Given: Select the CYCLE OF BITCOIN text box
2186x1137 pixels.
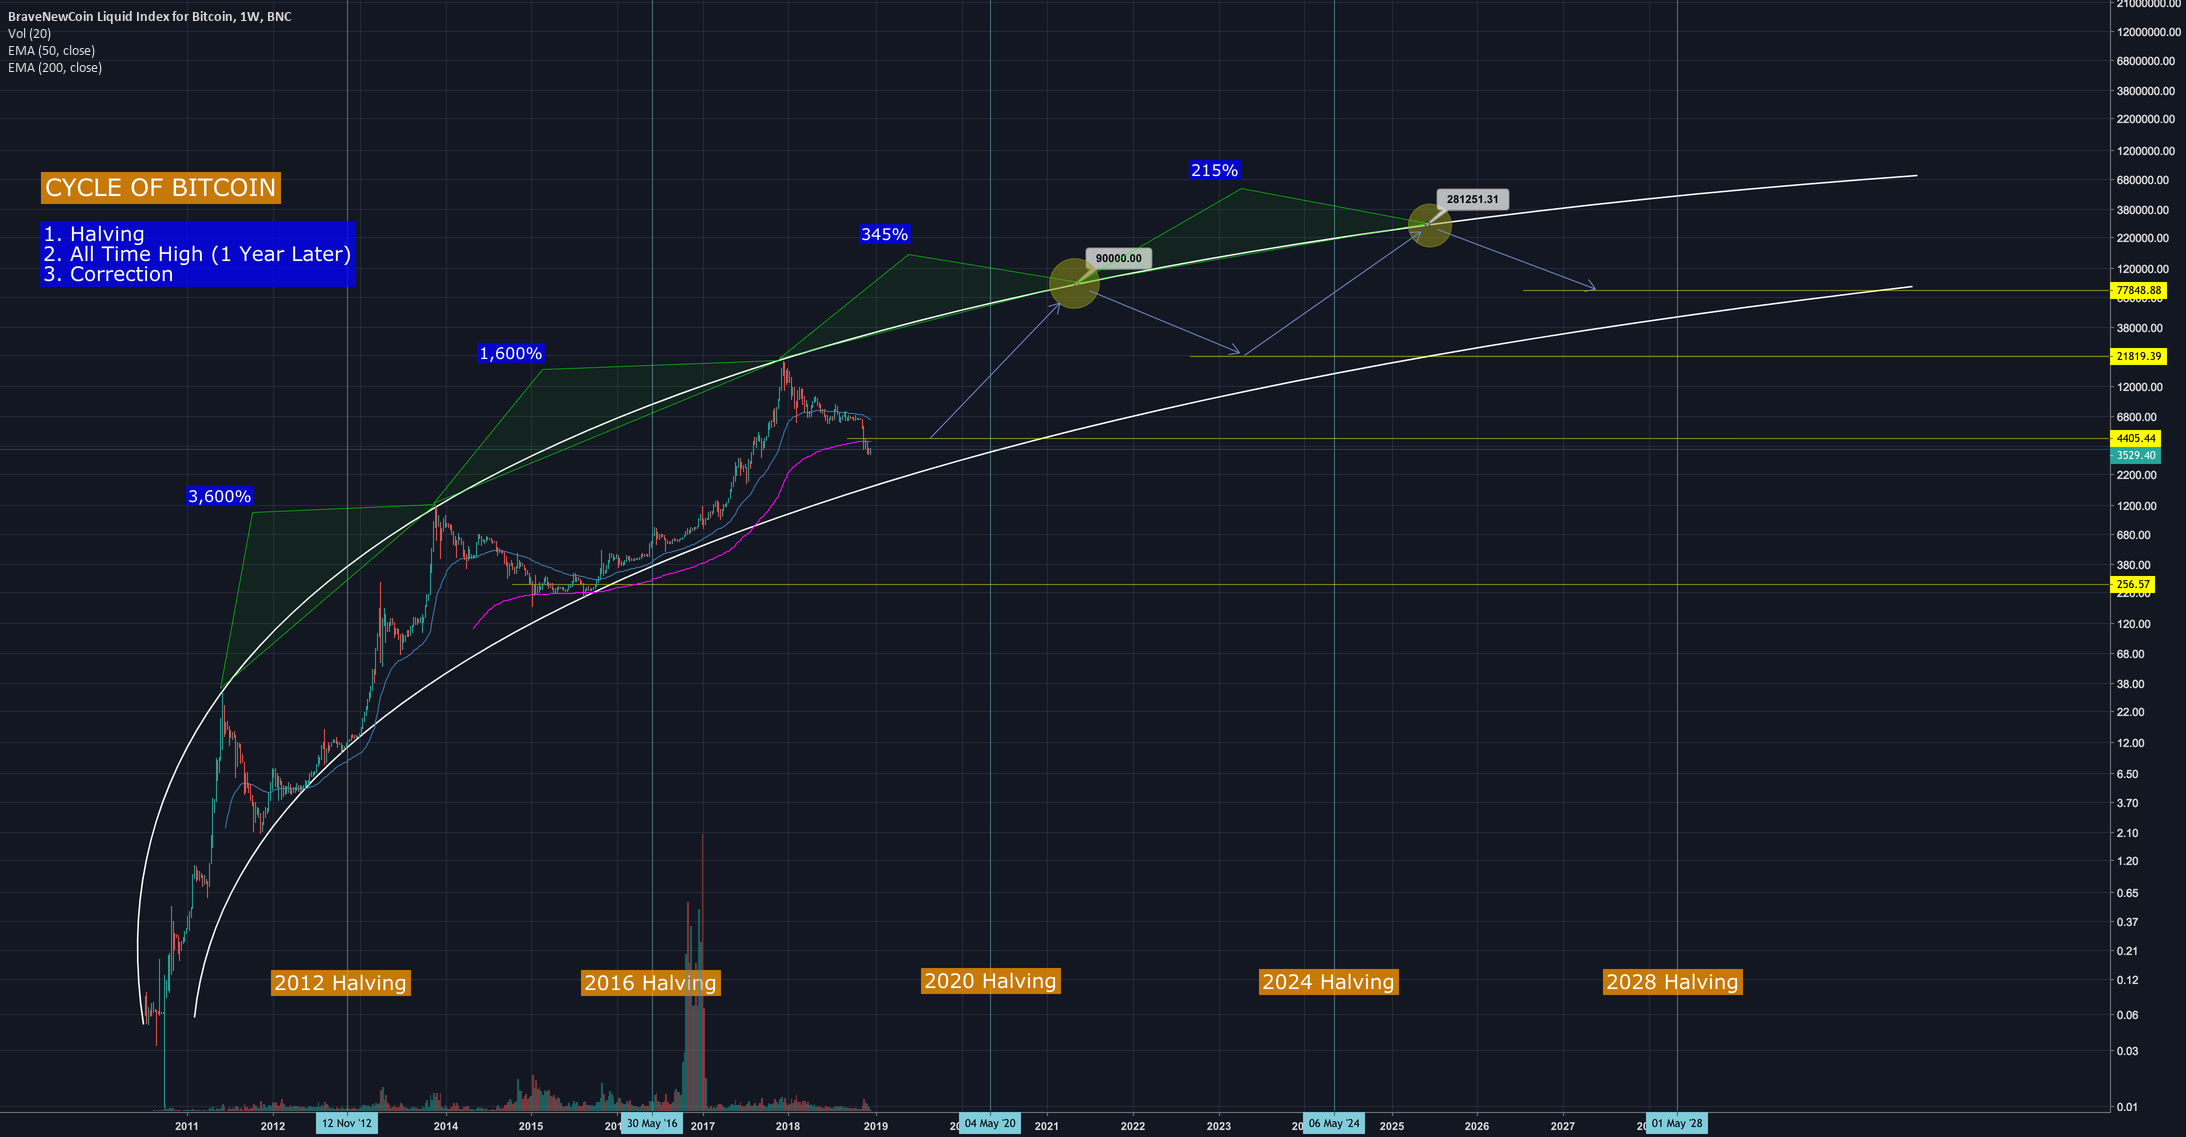Looking at the screenshot, I should pyautogui.click(x=159, y=188).
